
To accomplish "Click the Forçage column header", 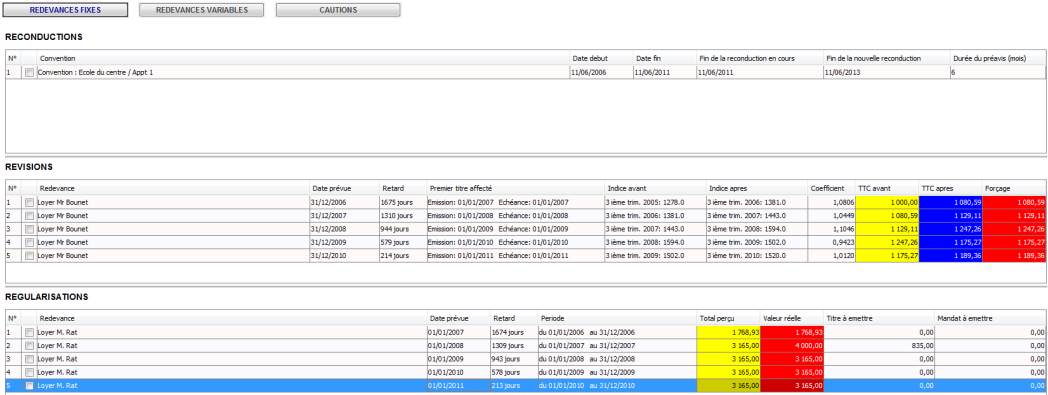I will point(1014,188).
